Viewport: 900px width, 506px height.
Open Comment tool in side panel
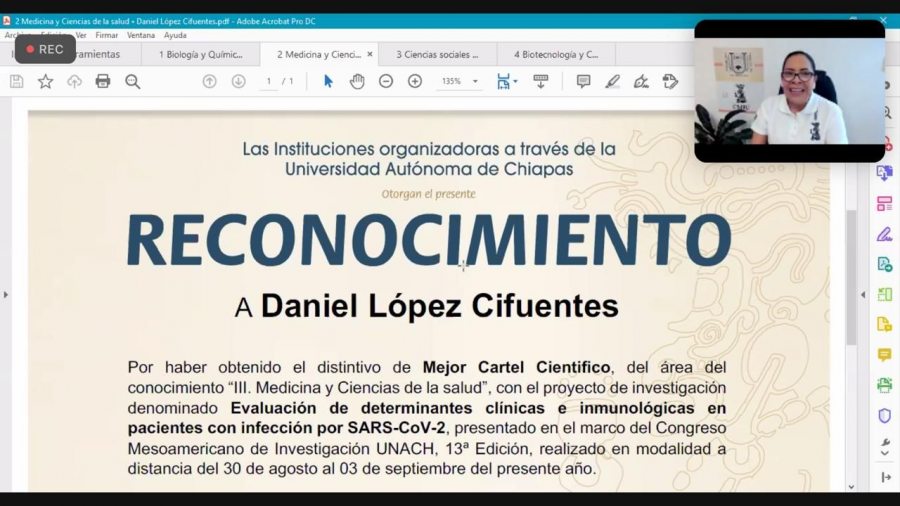coord(885,355)
